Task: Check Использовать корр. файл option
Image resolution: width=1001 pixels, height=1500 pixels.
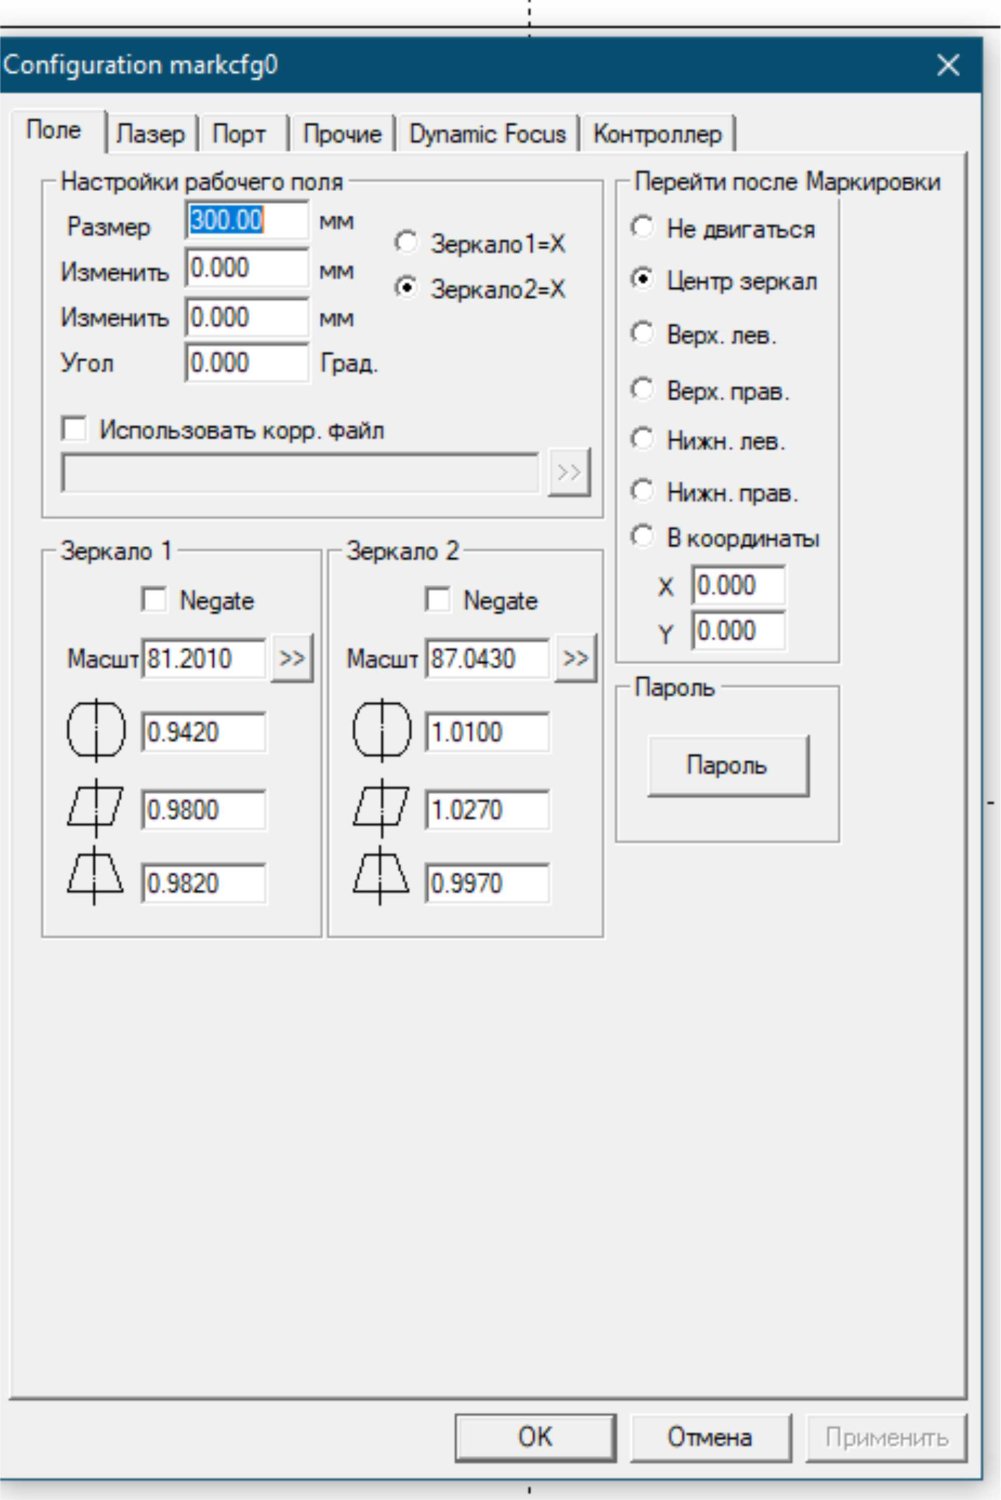Action: (x=75, y=430)
